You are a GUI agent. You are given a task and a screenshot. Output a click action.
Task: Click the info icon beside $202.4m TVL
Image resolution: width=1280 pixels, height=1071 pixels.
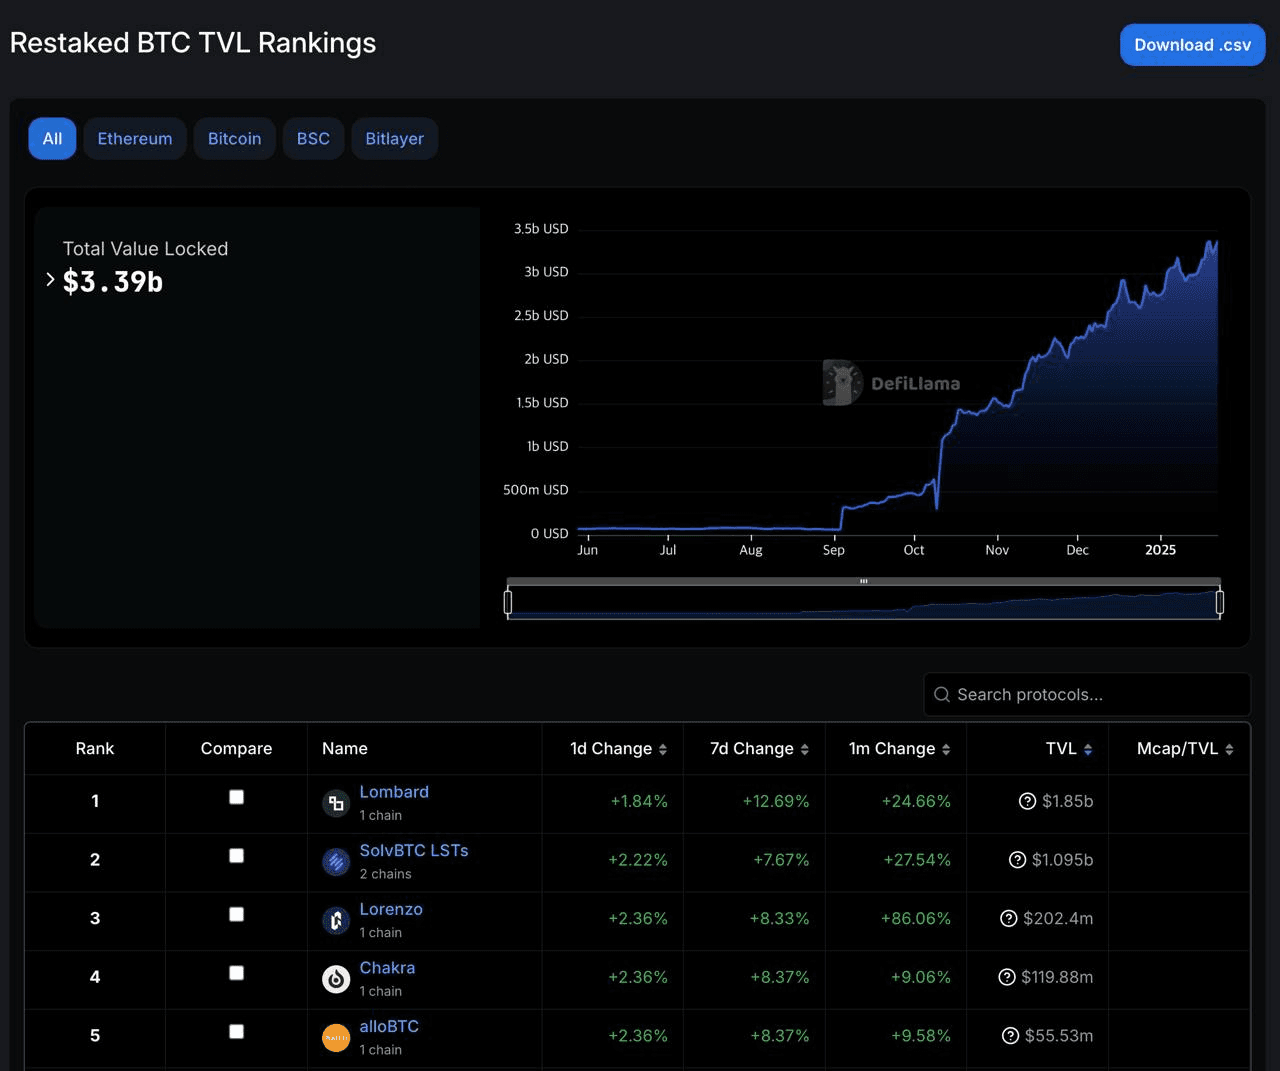(x=1009, y=918)
